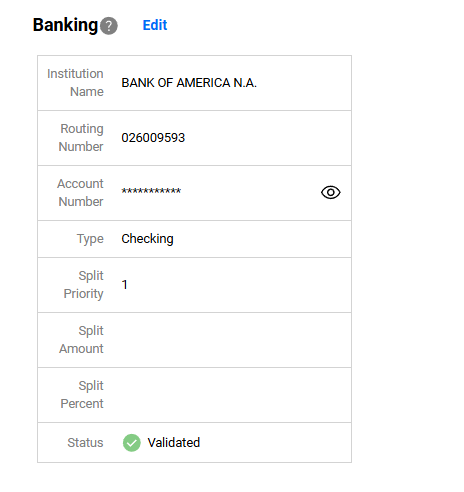
Task: Click the green Validated checkmark icon
Action: coord(132,443)
